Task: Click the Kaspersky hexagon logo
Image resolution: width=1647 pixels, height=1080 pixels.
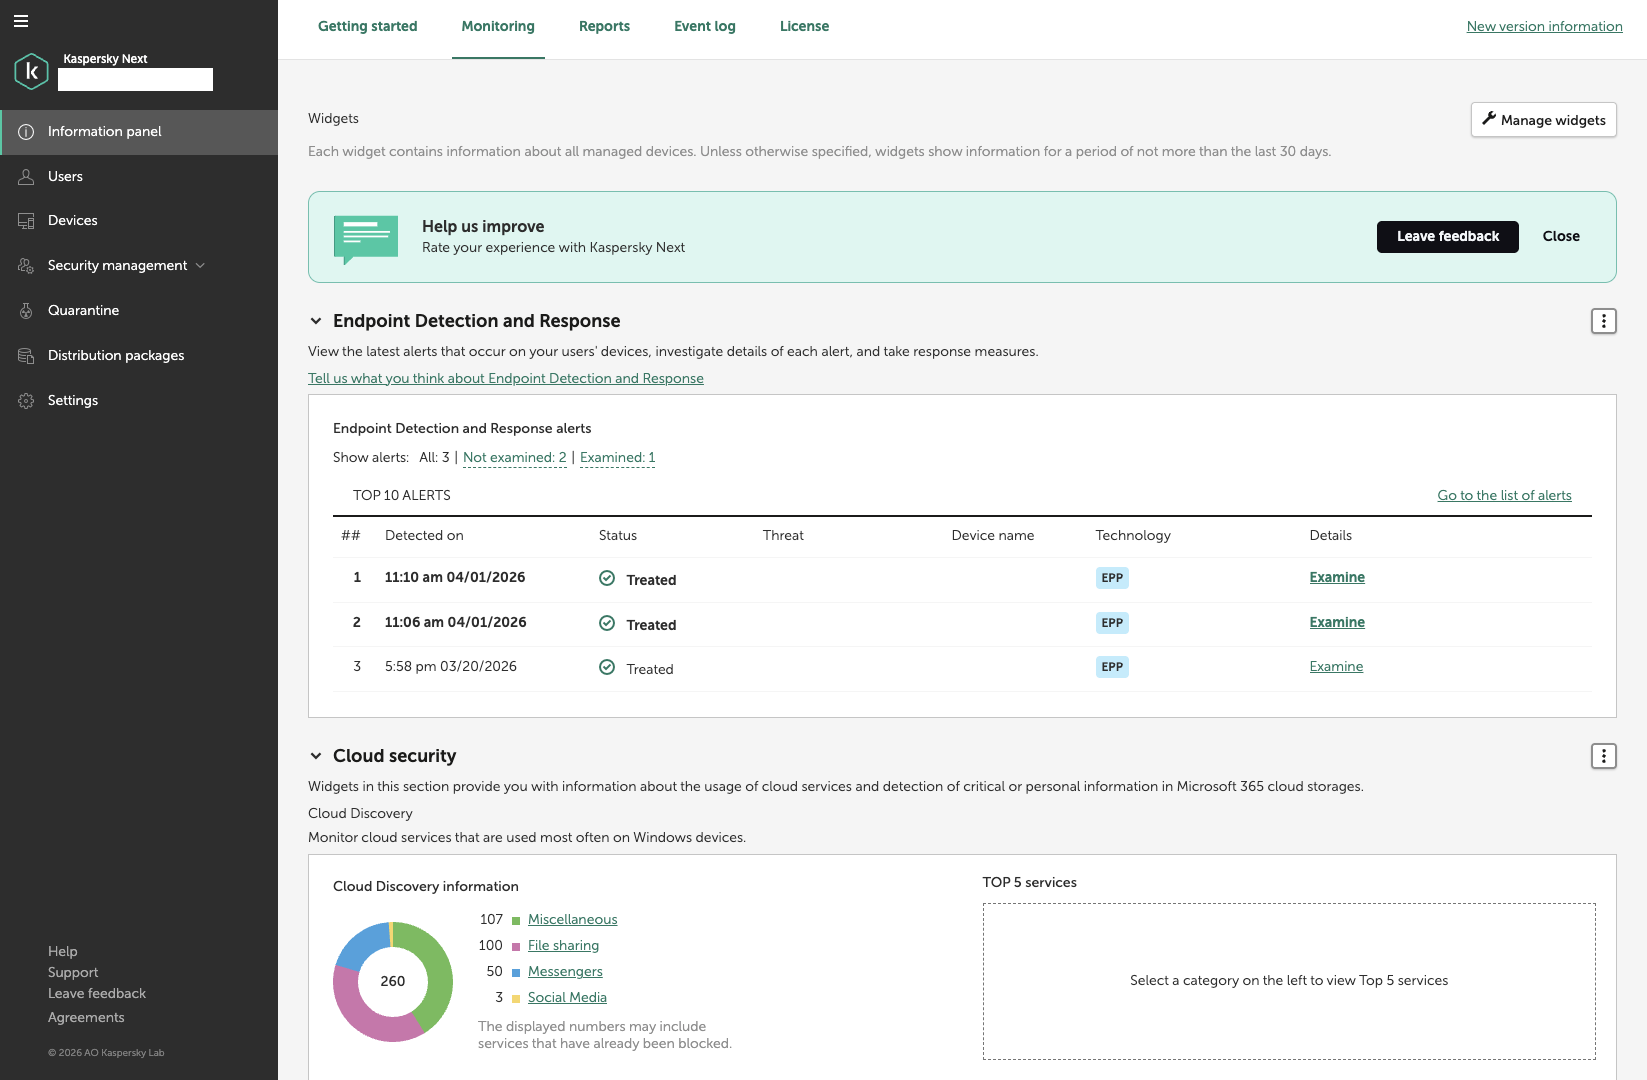Action: tap(31, 72)
